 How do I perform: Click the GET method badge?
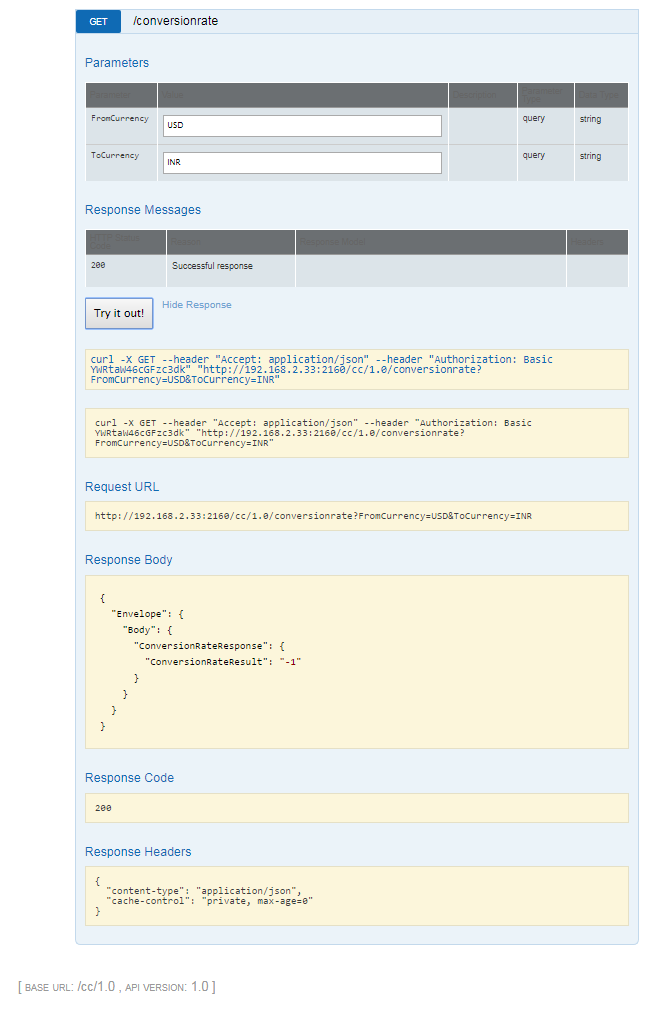pos(98,21)
